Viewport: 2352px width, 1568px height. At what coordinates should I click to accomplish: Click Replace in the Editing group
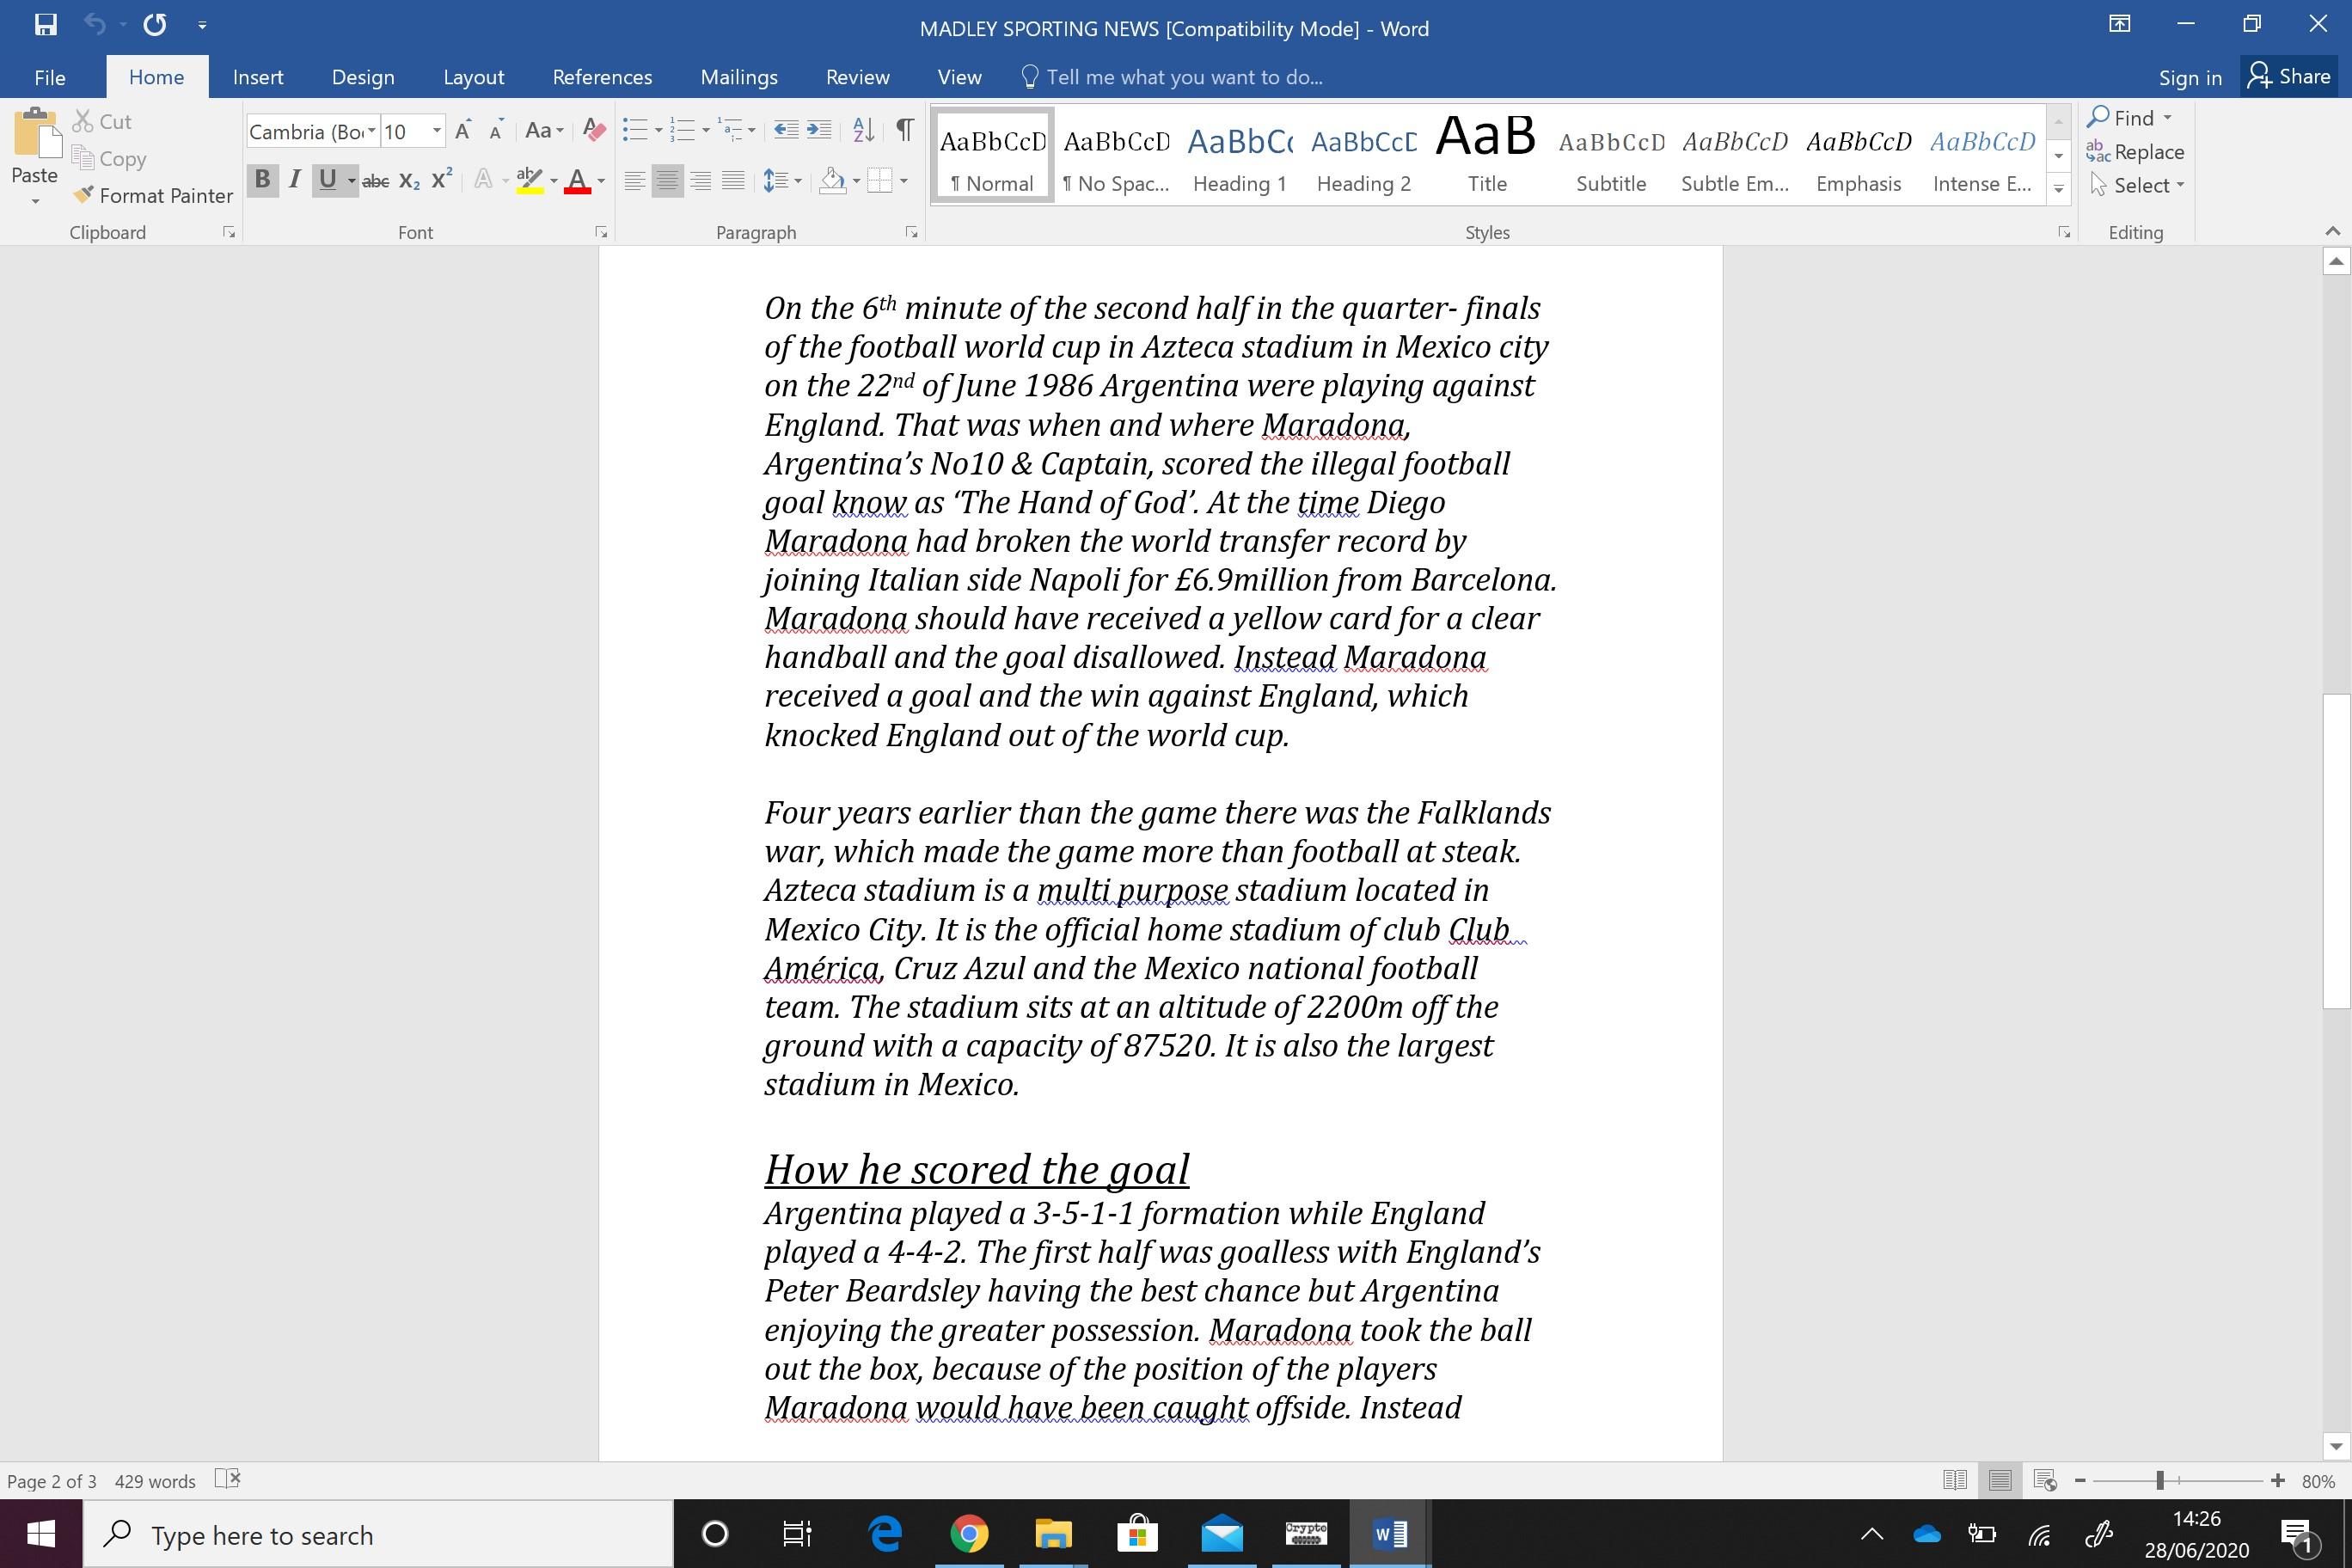tap(2136, 152)
